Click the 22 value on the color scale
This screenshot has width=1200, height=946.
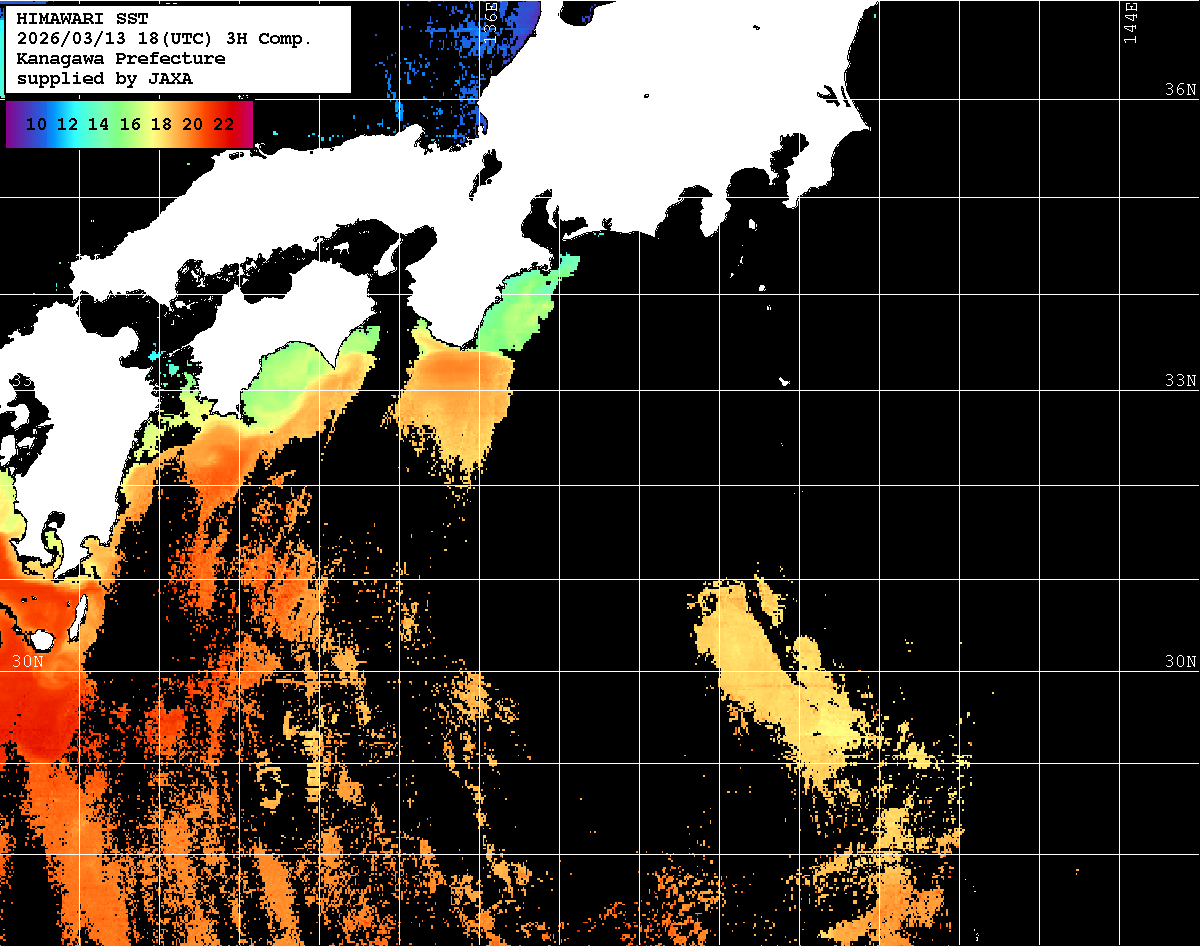pos(223,125)
